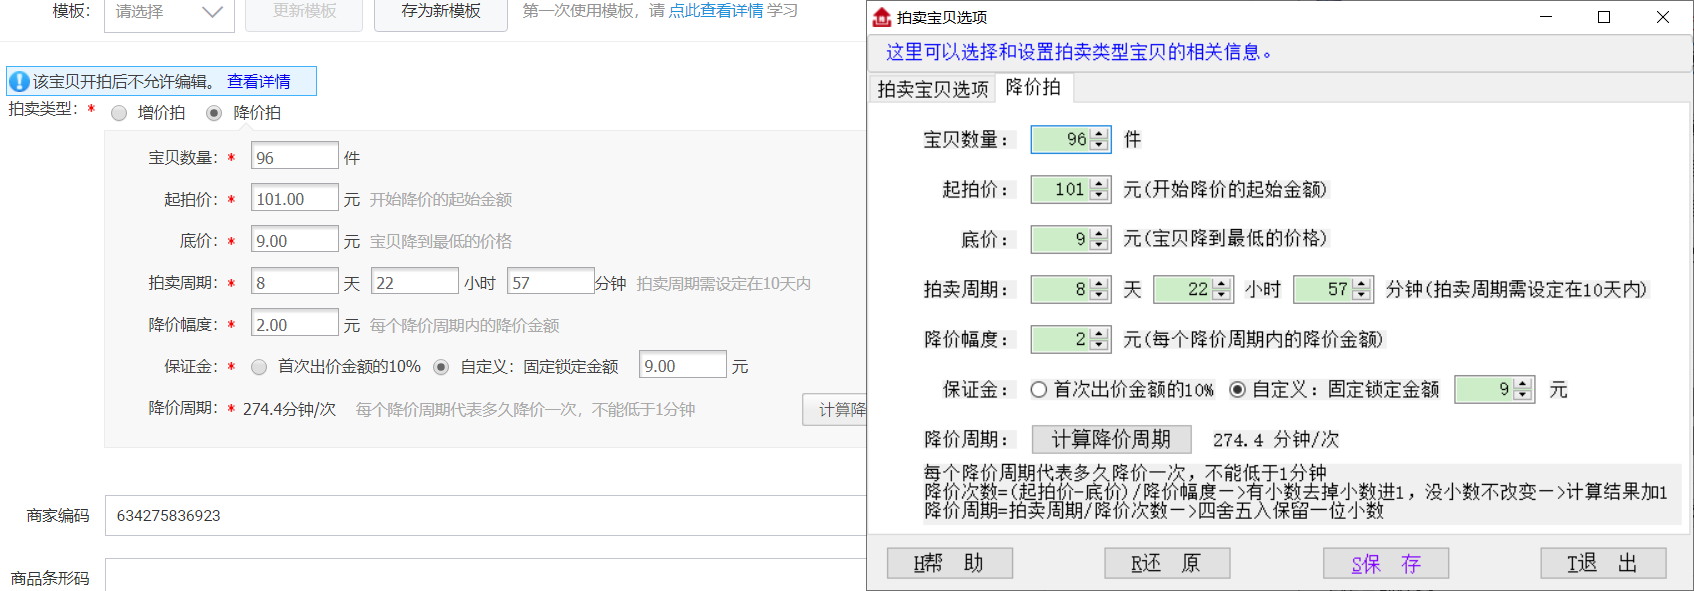Open the 查看详情 link in the notice

(258, 82)
